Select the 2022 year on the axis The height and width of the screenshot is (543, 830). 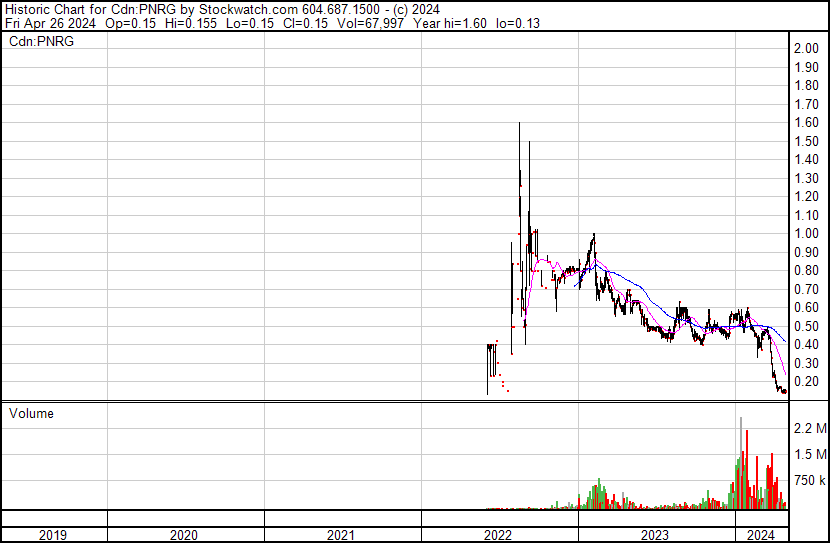pos(499,534)
